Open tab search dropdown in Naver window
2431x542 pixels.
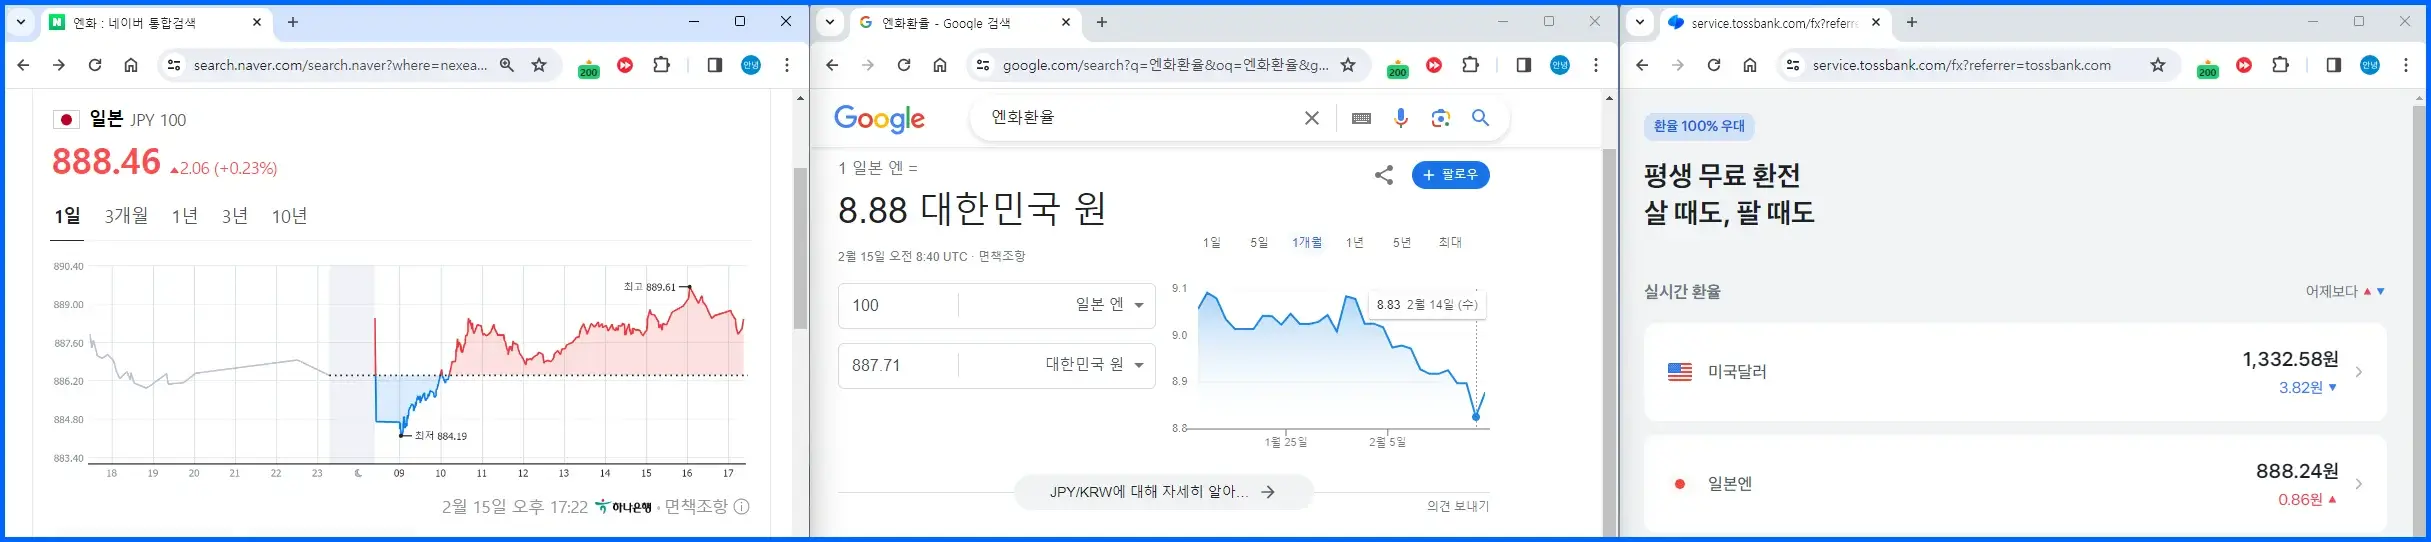point(21,22)
